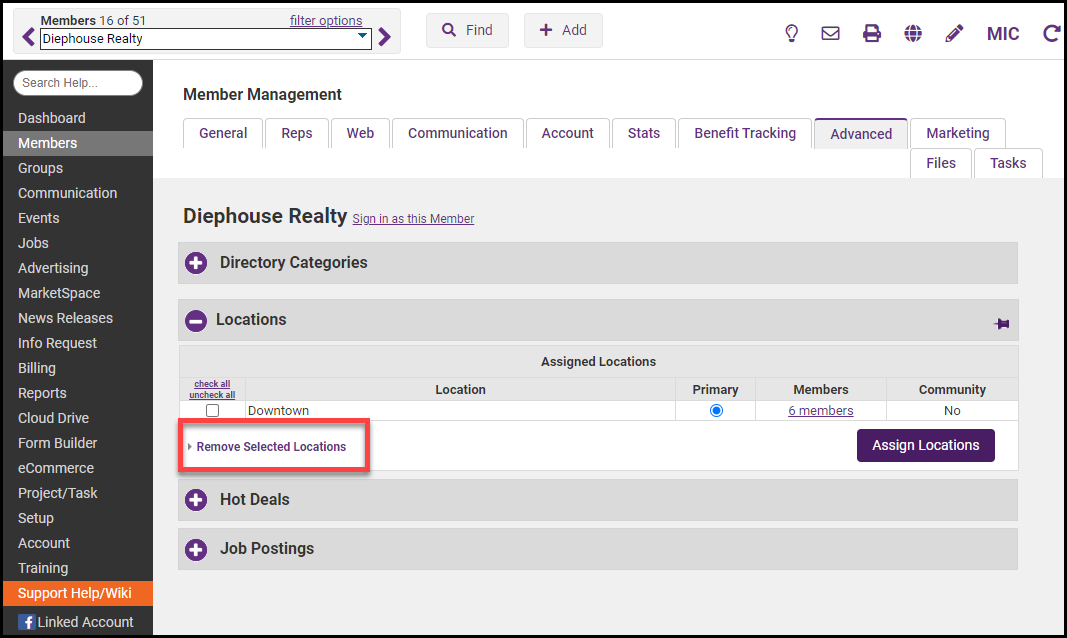Click the Search Help input field
The image size is (1067, 638).
tap(78, 83)
